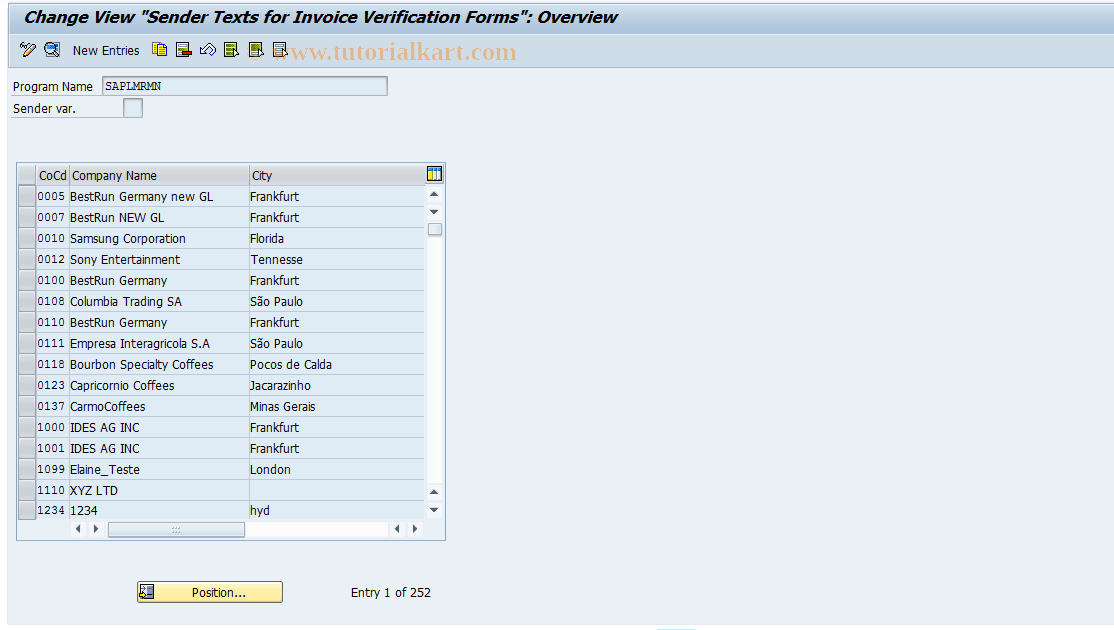Click the Copy As icon

click(x=160, y=50)
